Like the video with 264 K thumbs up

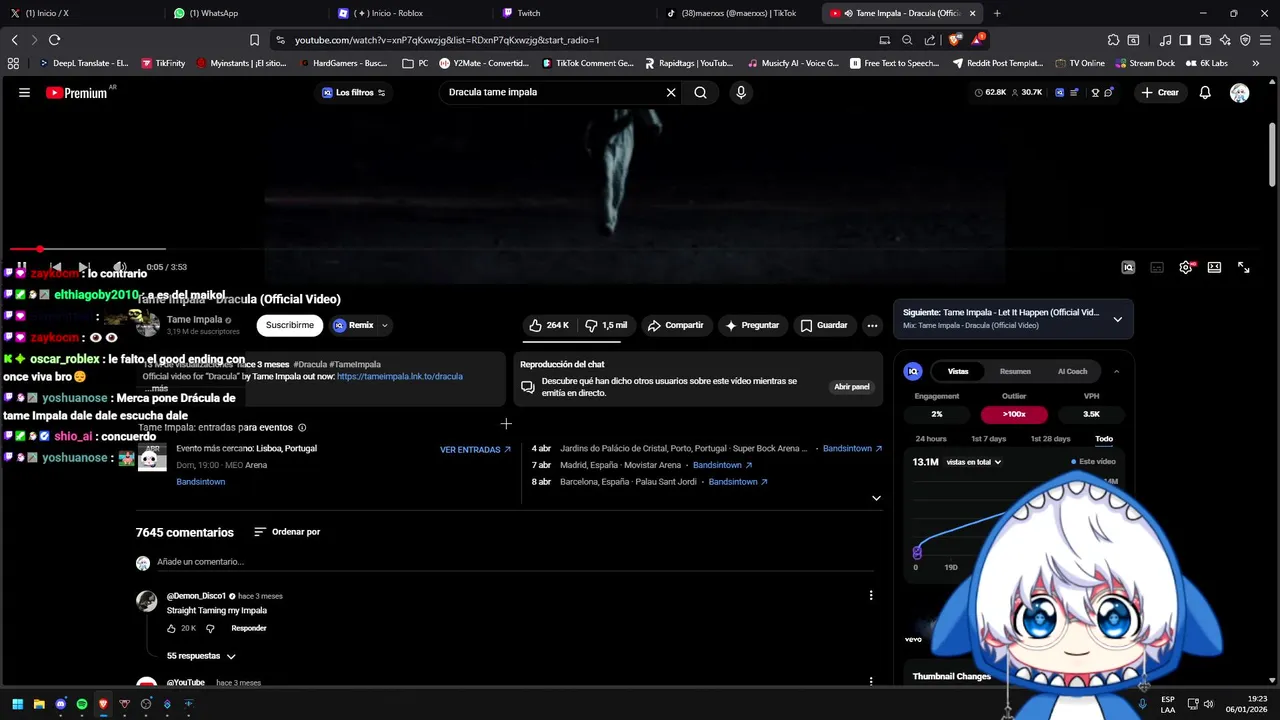[x=549, y=325]
